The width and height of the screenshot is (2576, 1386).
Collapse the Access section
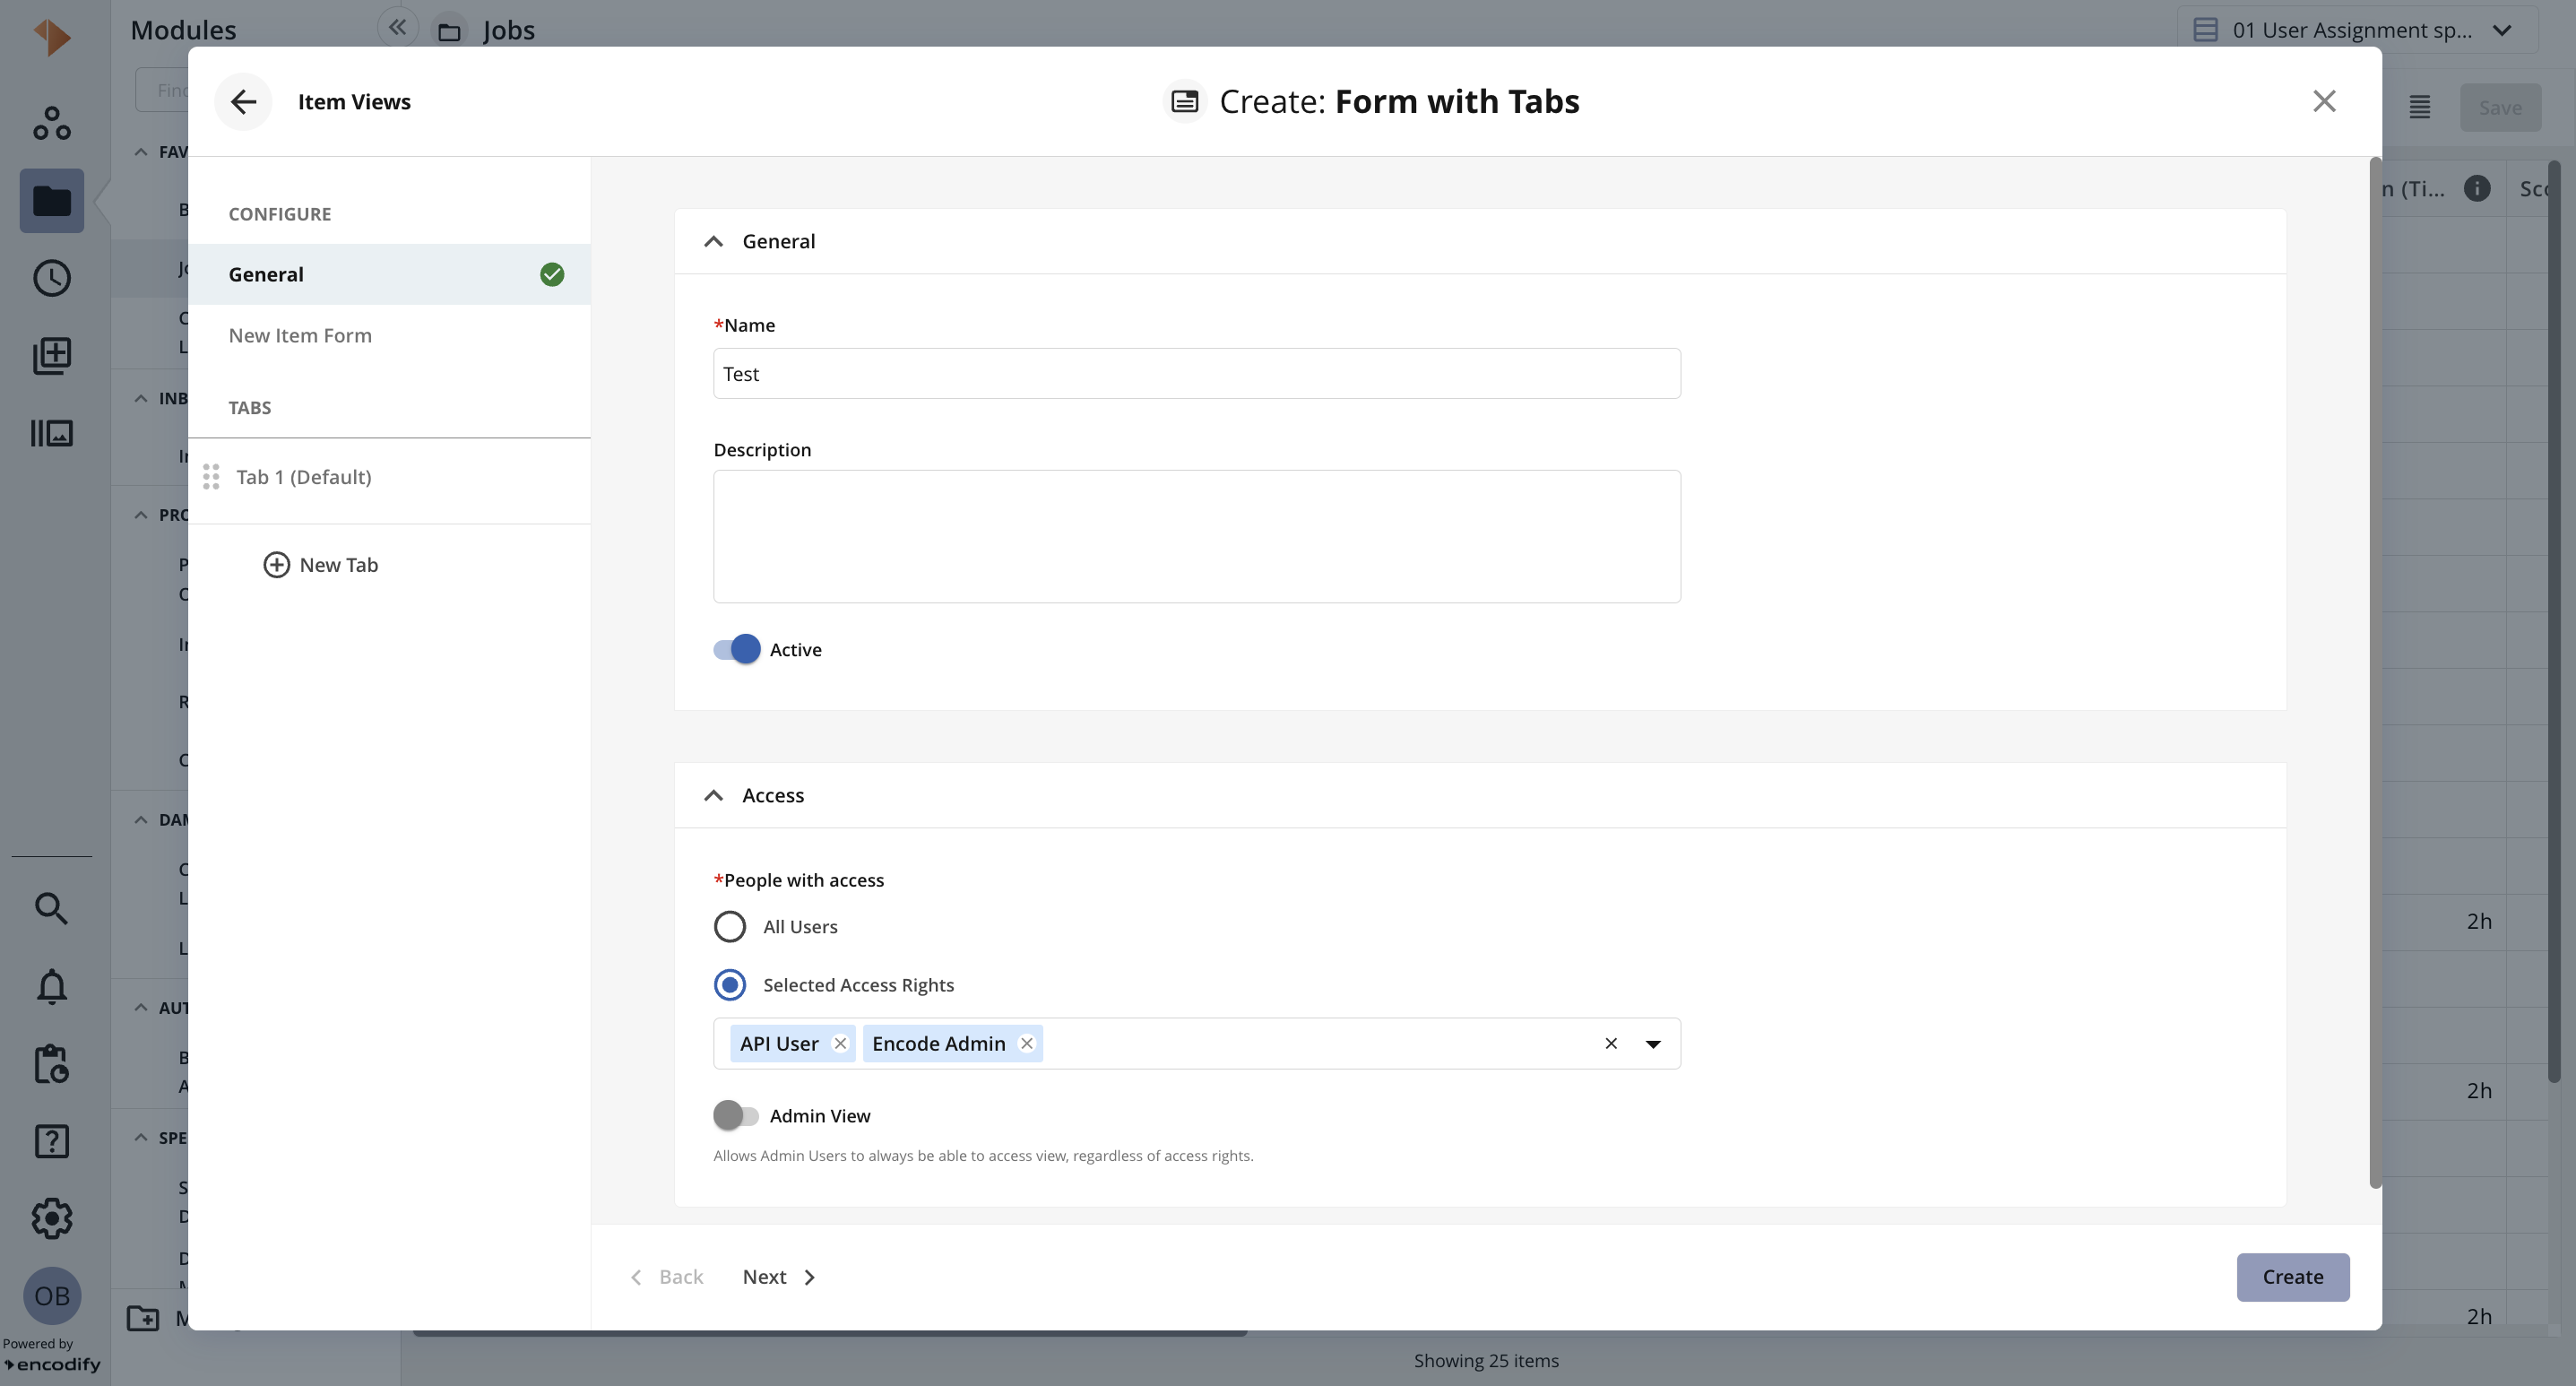(713, 795)
